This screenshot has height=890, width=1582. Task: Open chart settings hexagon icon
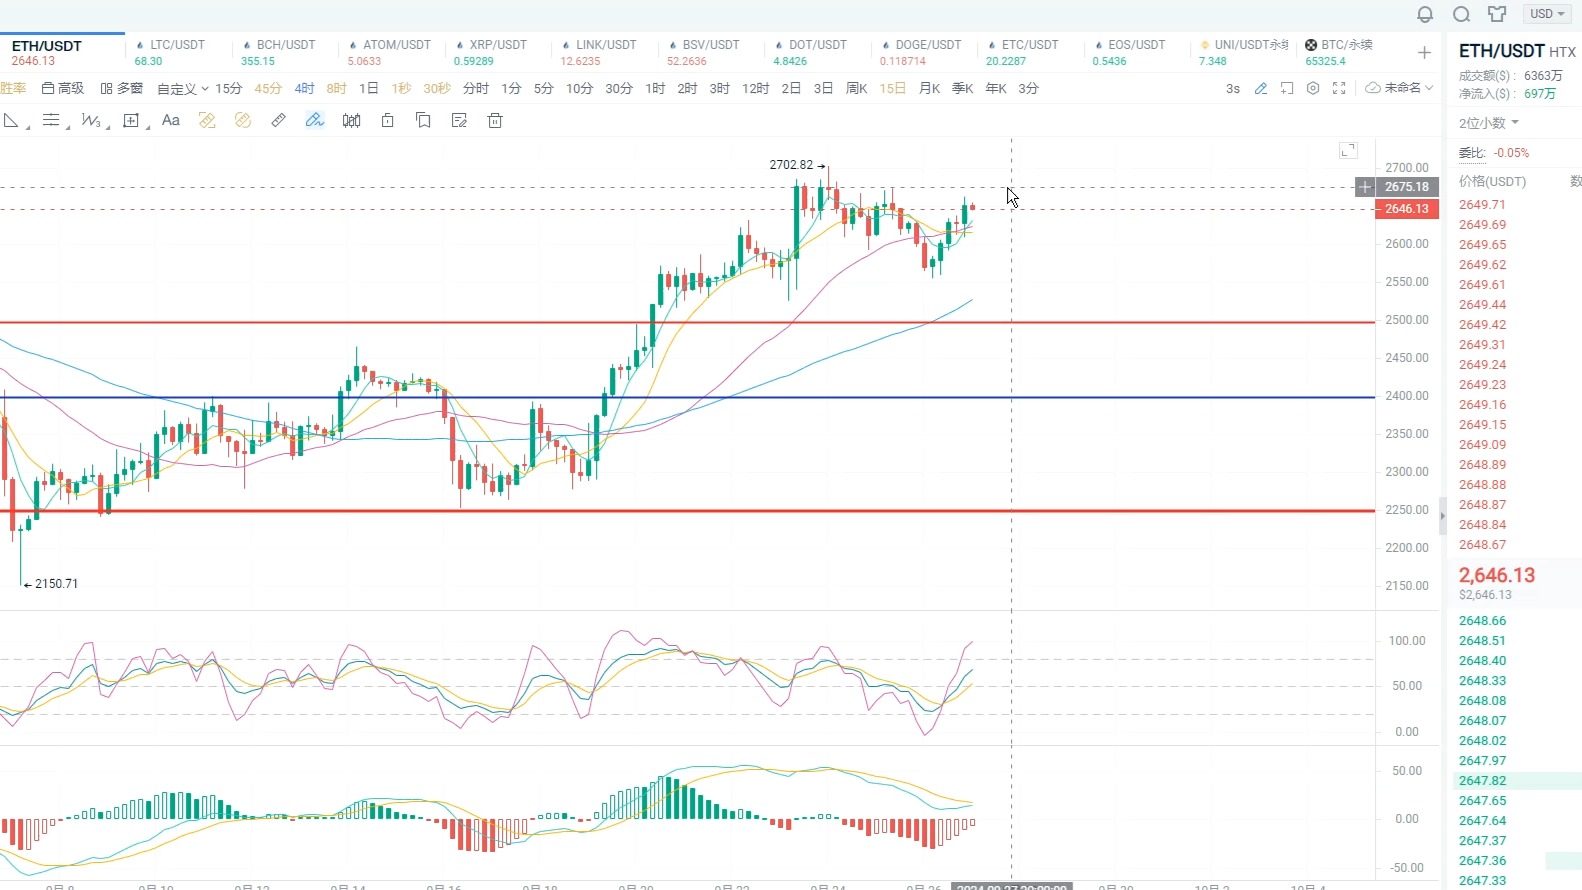(1313, 88)
